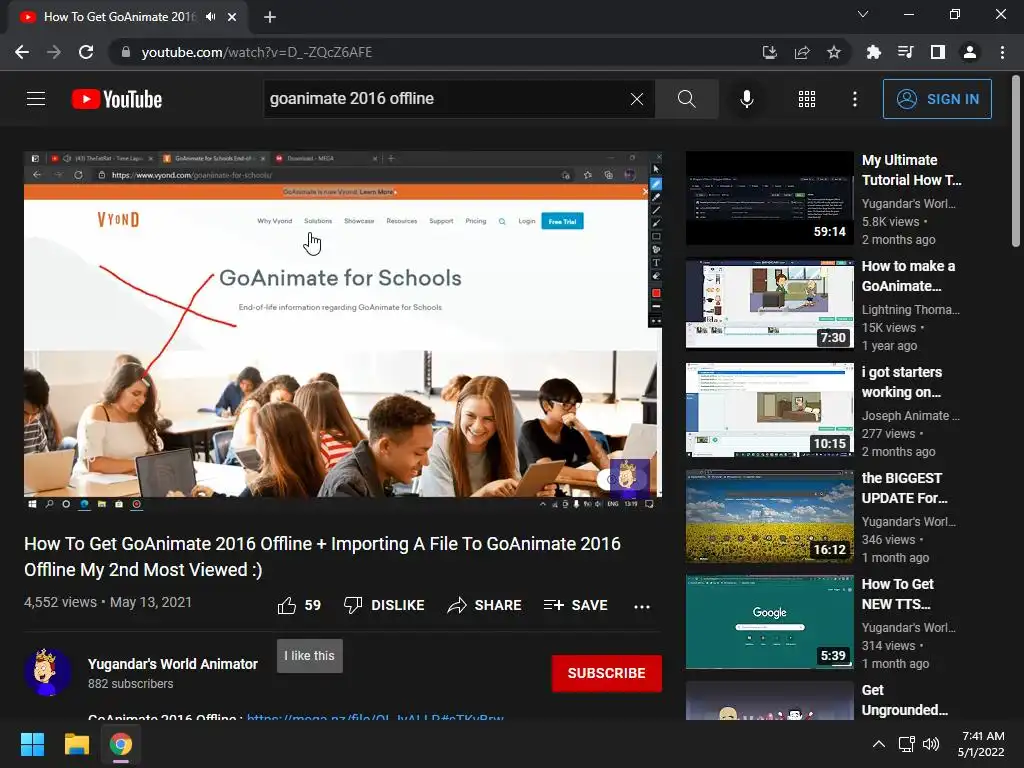Image resolution: width=1024 pixels, height=768 pixels.
Task: View site information lock icon
Action: [x=126, y=52]
